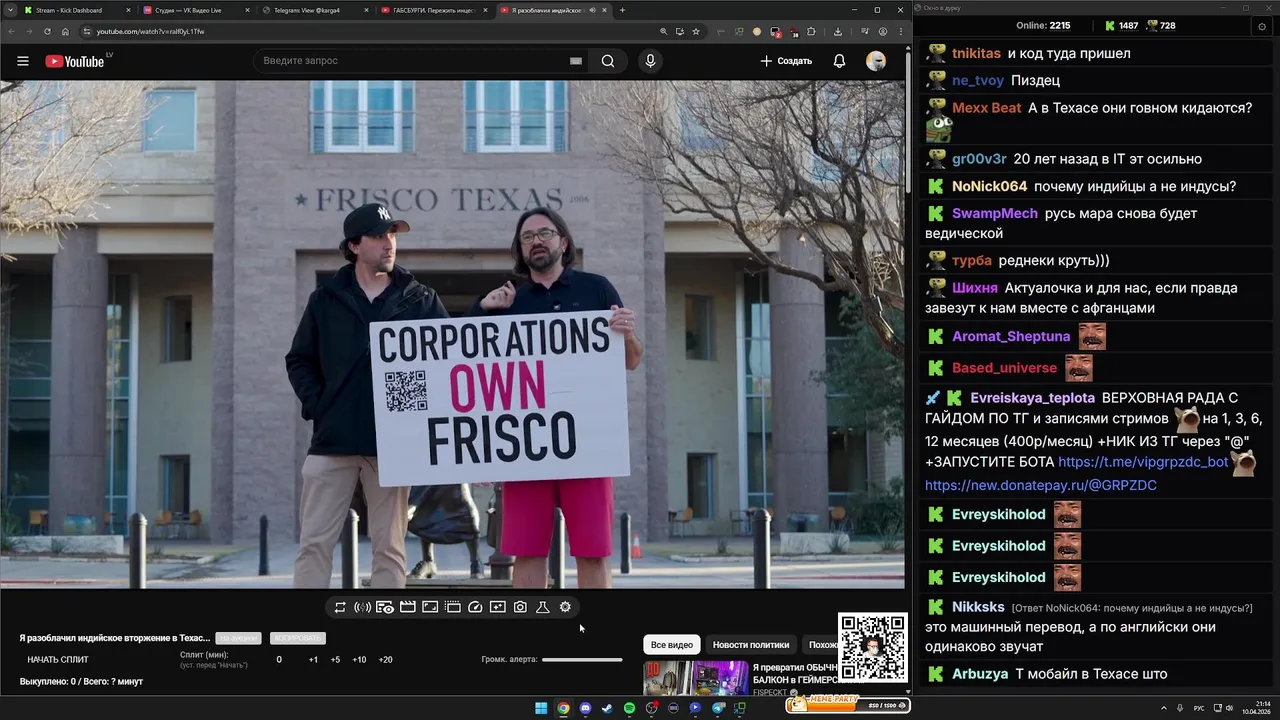Click the speedometer playback speed icon
The image size is (1280, 720).
pos(475,607)
